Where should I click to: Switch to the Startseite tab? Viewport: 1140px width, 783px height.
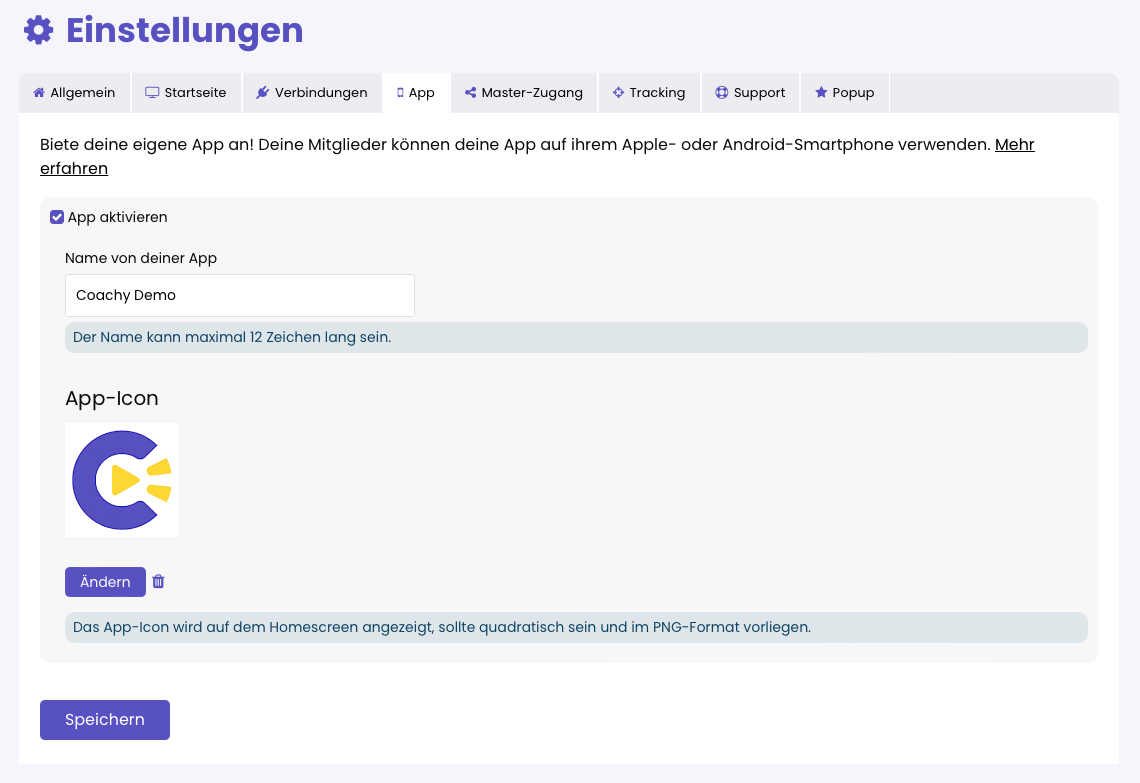[x=186, y=93]
